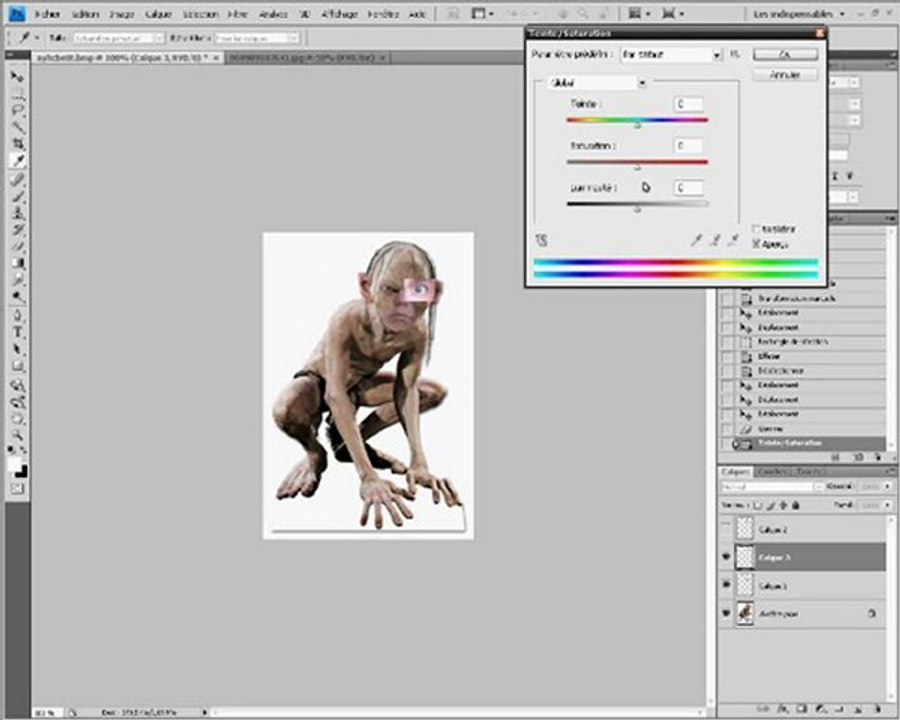Open the Filtre menu
The image size is (900, 720).
click(x=238, y=14)
